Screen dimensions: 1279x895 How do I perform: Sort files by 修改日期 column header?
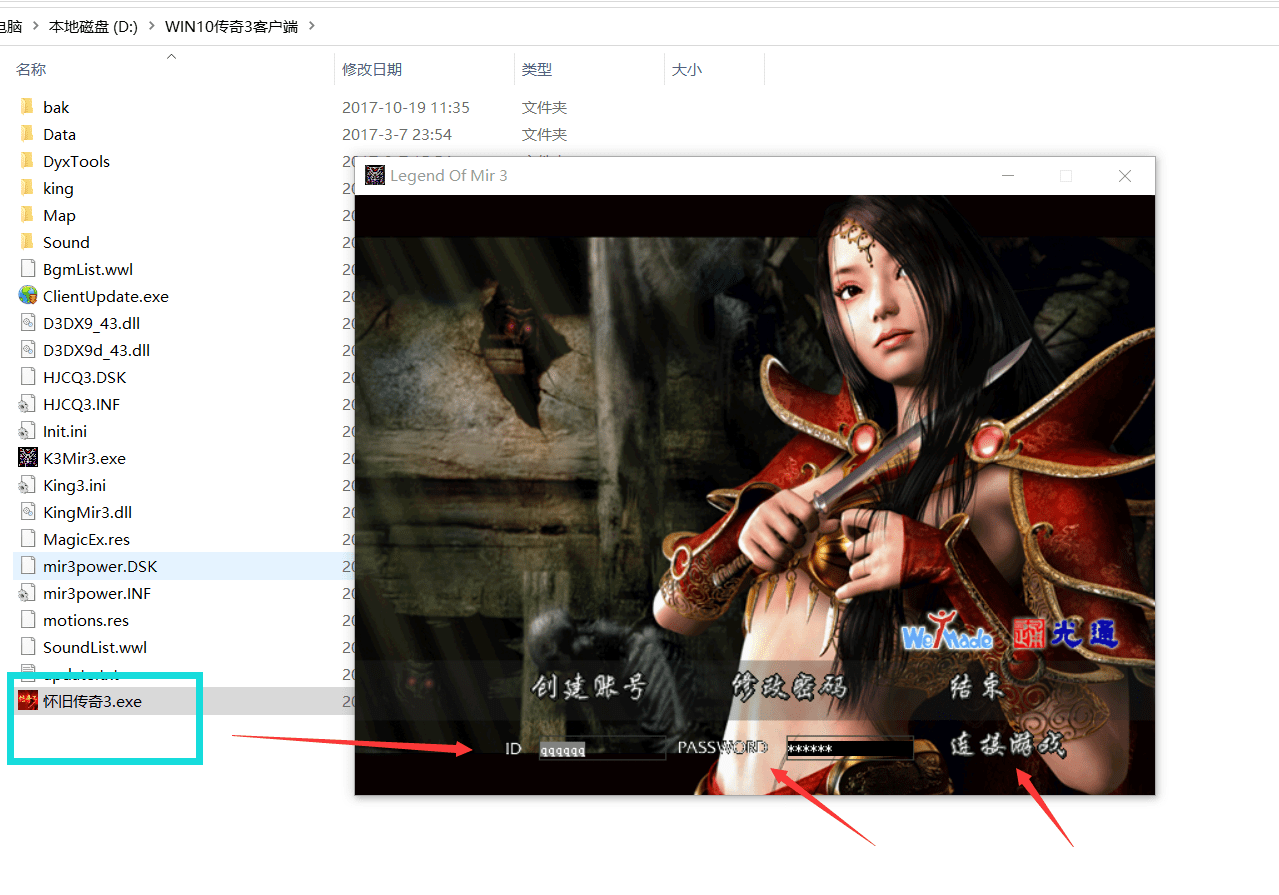coord(372,69)
